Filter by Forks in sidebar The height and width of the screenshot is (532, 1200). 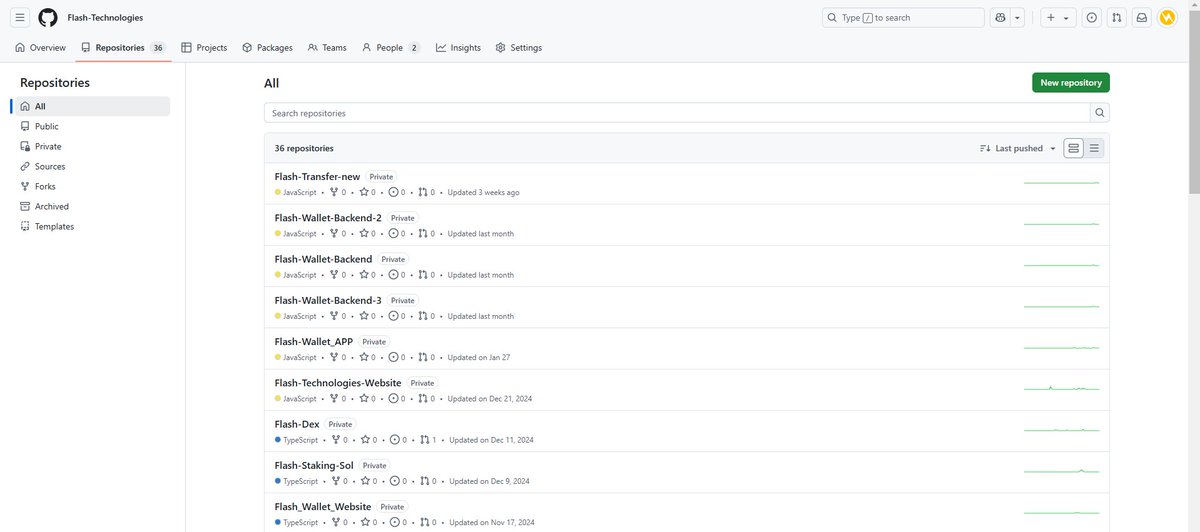pos(91,186)
